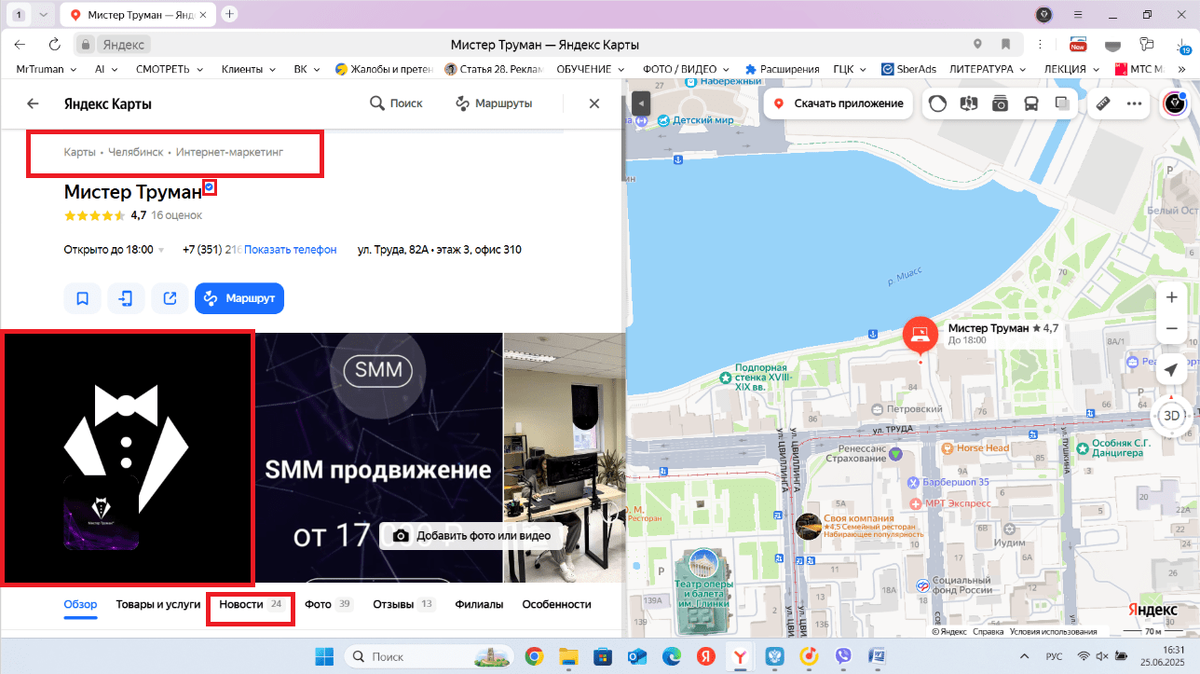
Task: Open the Windows Start menu
Action: (x=325, y=656)
